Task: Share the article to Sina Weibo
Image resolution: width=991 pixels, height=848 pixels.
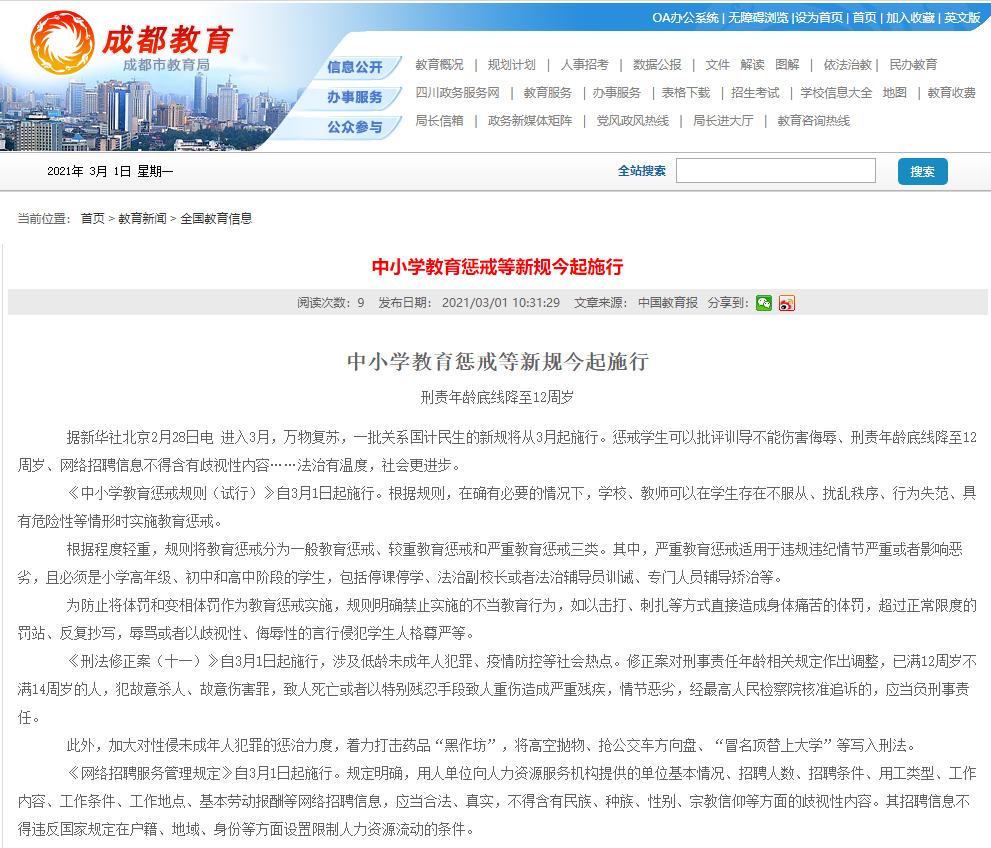Action: [787, 302]
